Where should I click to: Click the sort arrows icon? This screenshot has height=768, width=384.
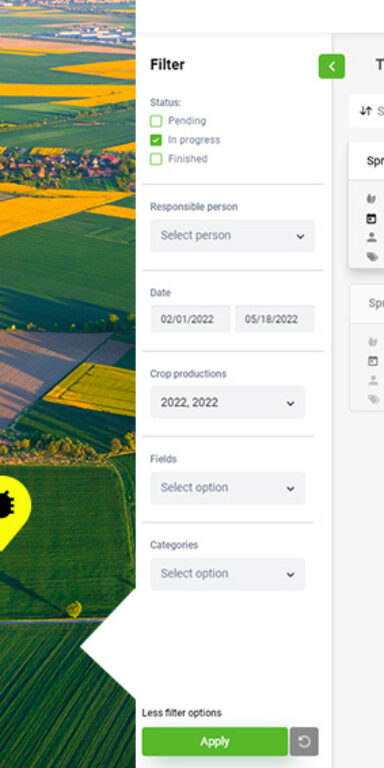point(365,111)
